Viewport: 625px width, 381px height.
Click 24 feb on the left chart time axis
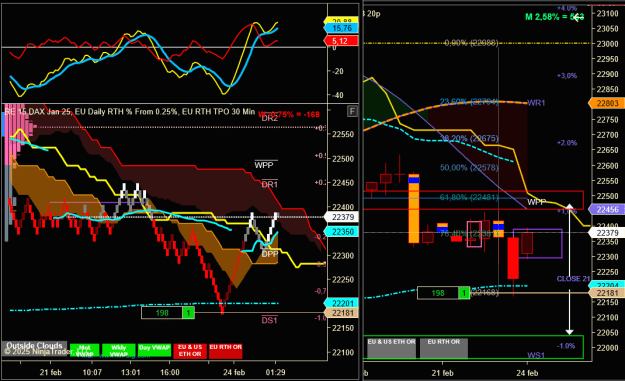(x=234, y=372)
